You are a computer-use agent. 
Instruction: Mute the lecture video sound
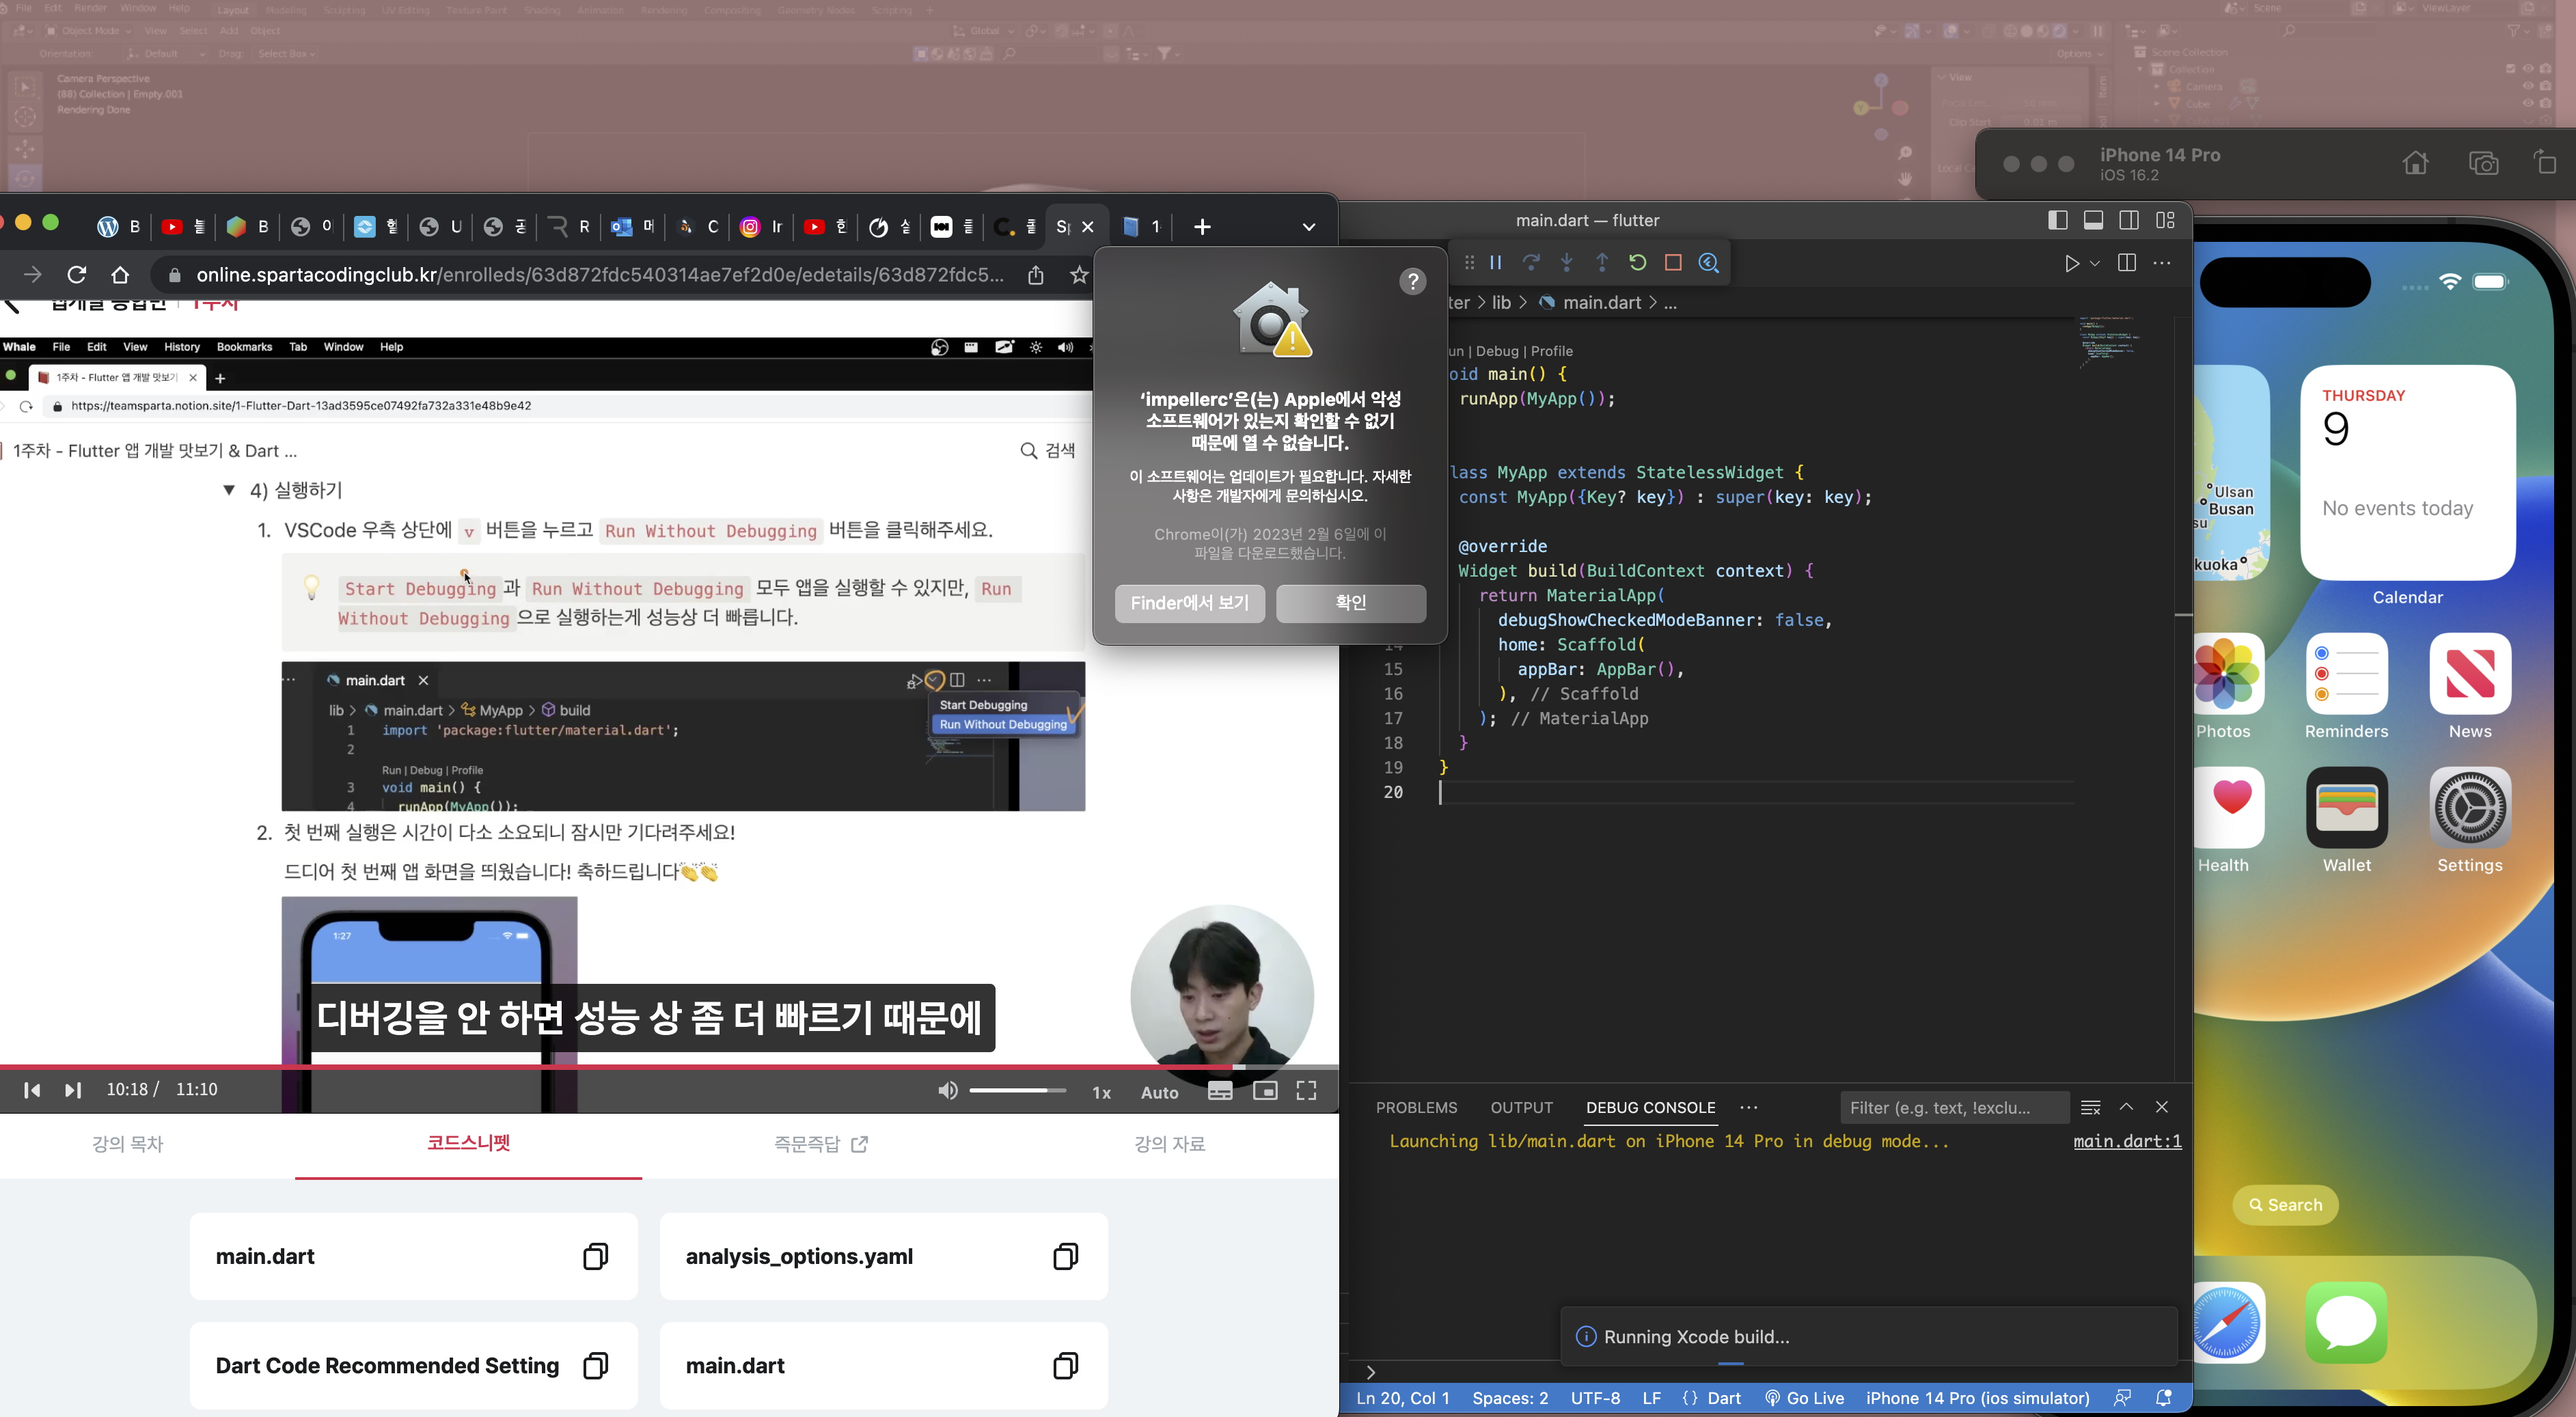pos(947,1091)
